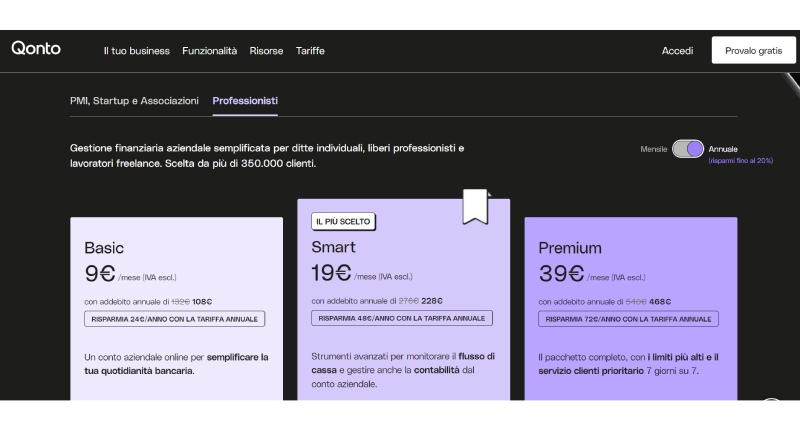Viewport: 800px width, 430px height.
Task: Expand the Il tuo business menu
Action: 136,51
